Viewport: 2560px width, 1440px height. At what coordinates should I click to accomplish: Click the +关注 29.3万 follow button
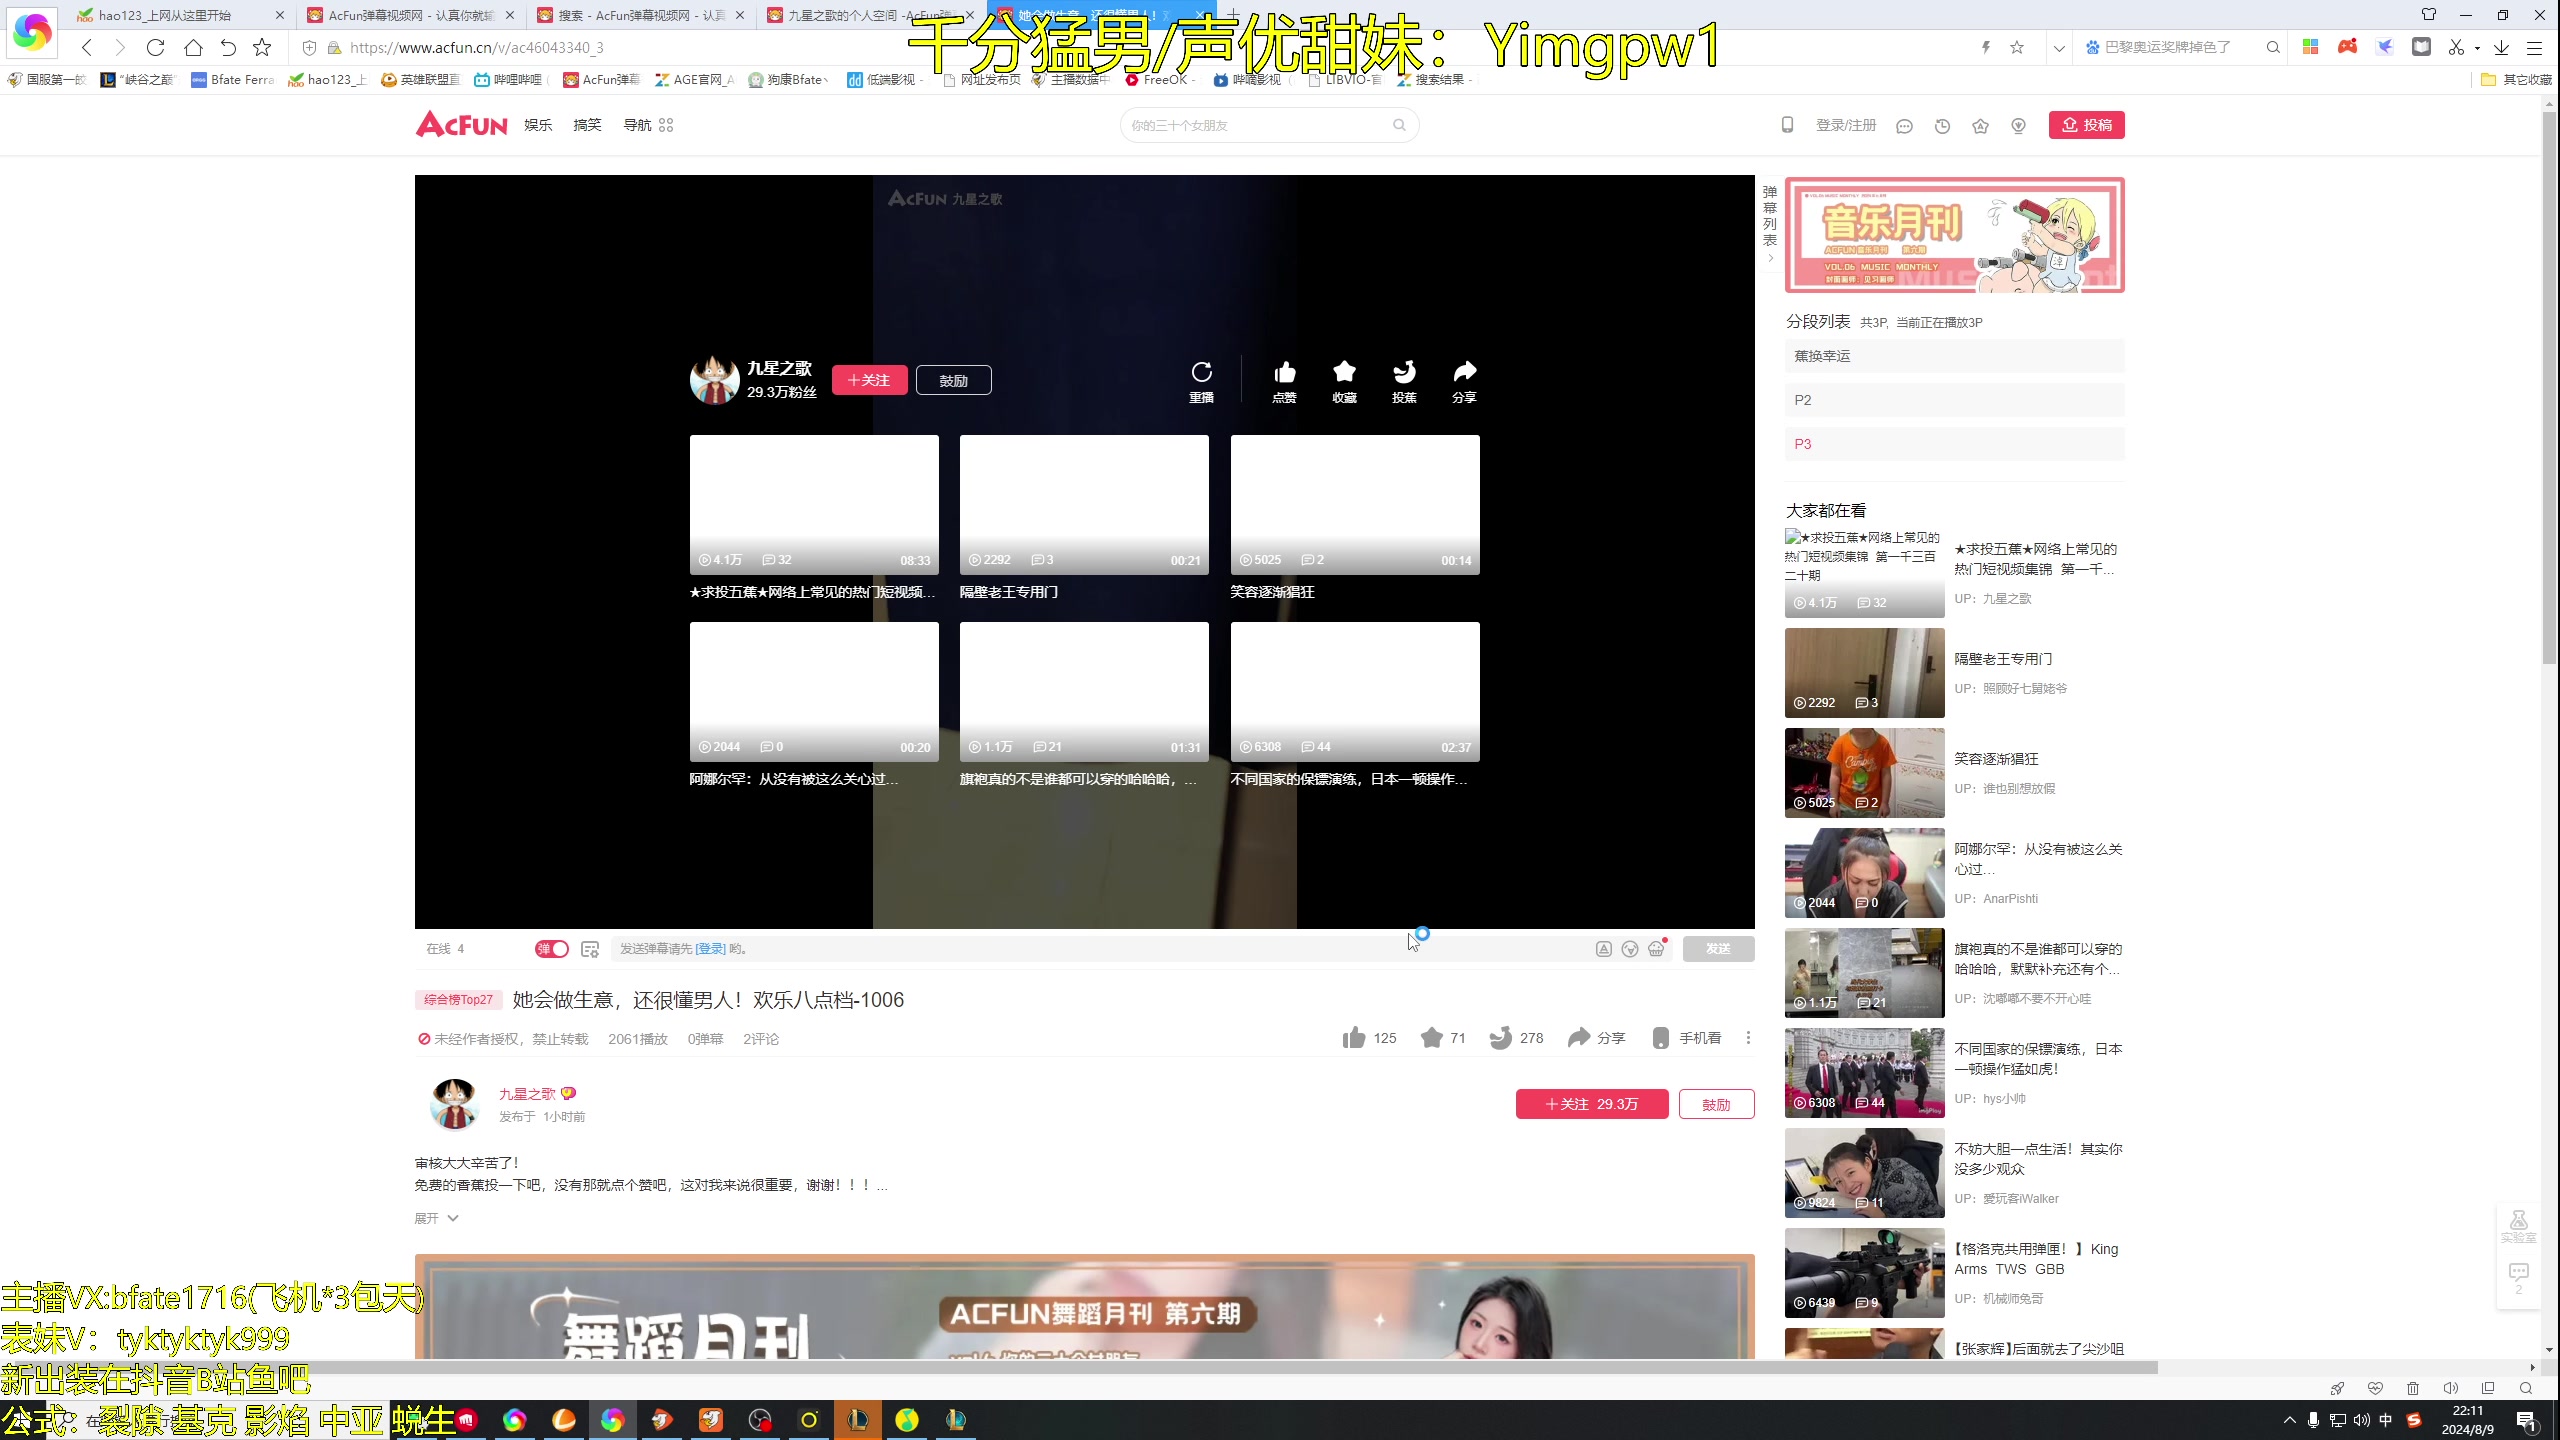pos(1592,1104)
